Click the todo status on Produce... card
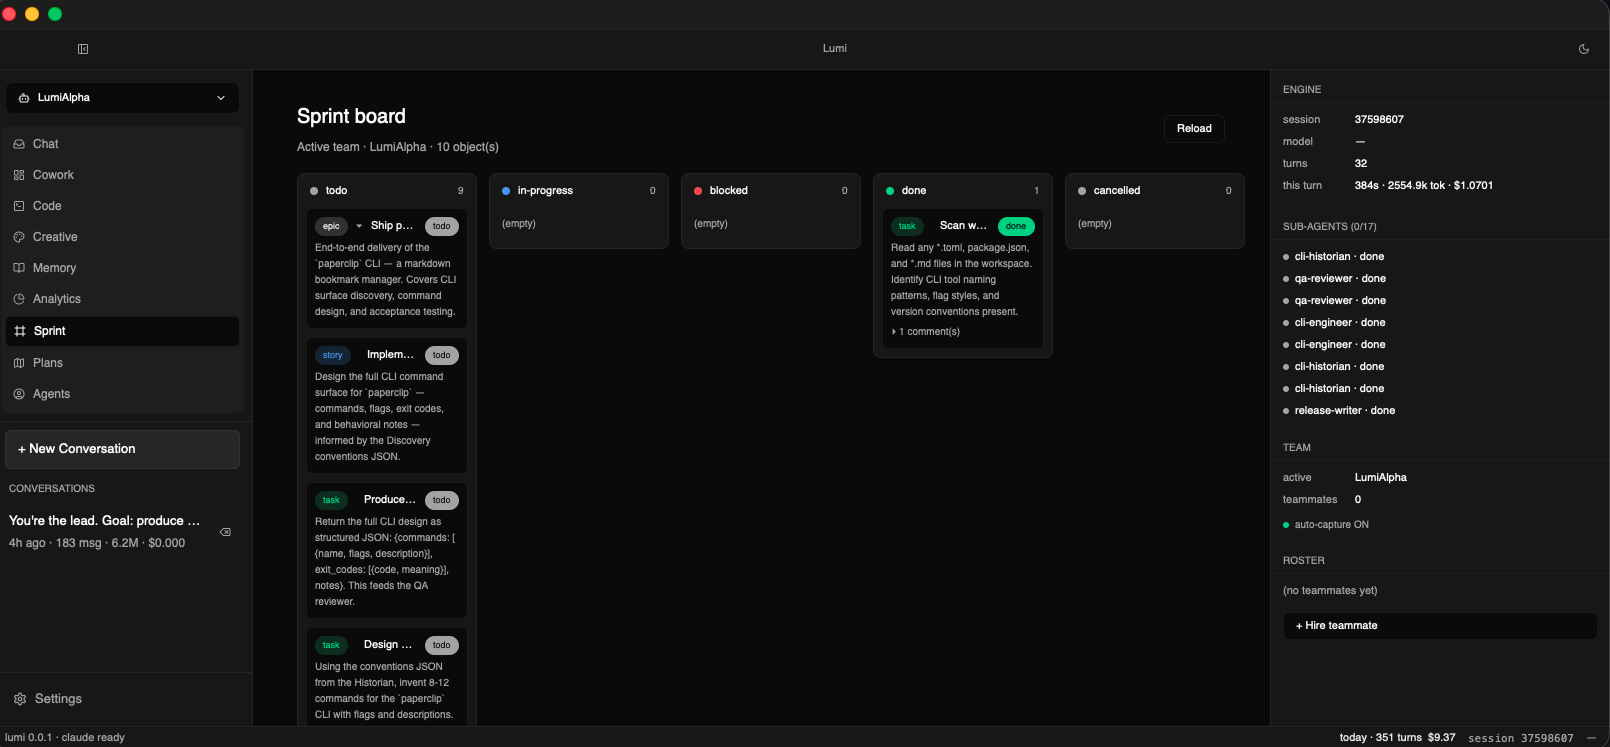The width and height of the screenshot is (1610, 747). pos(442,500)
